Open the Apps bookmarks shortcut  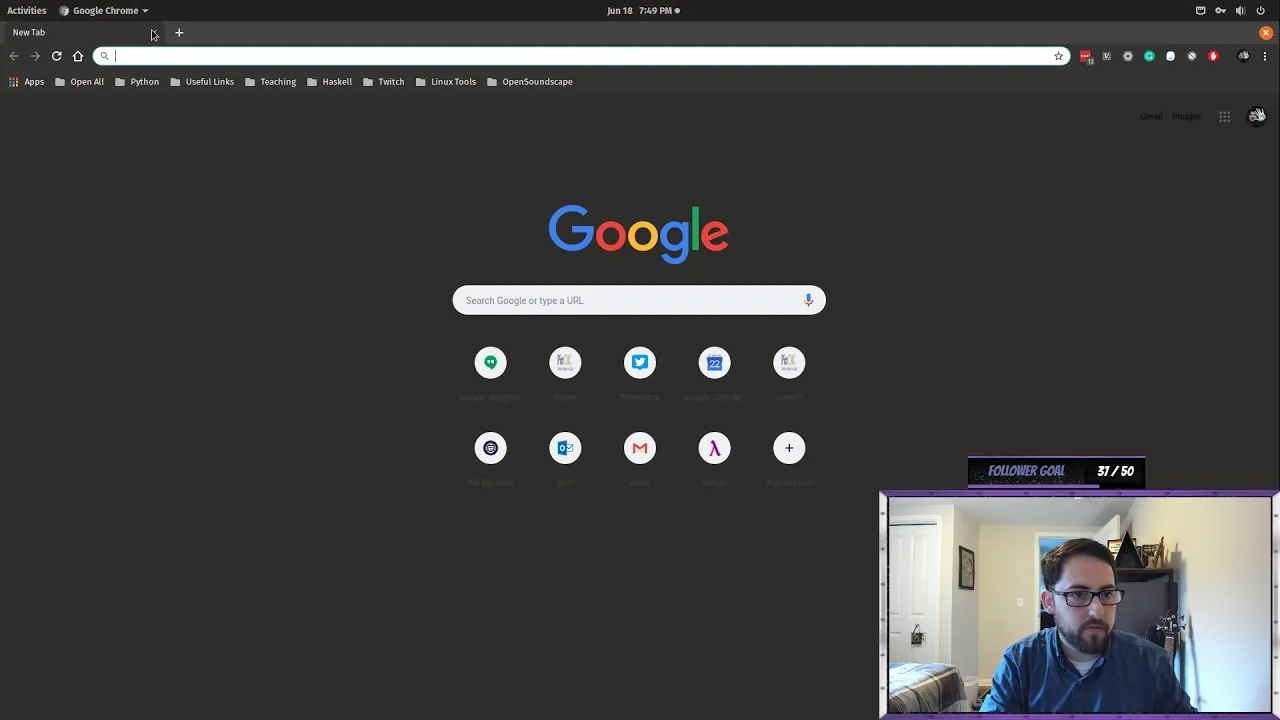tap(26, 82)
